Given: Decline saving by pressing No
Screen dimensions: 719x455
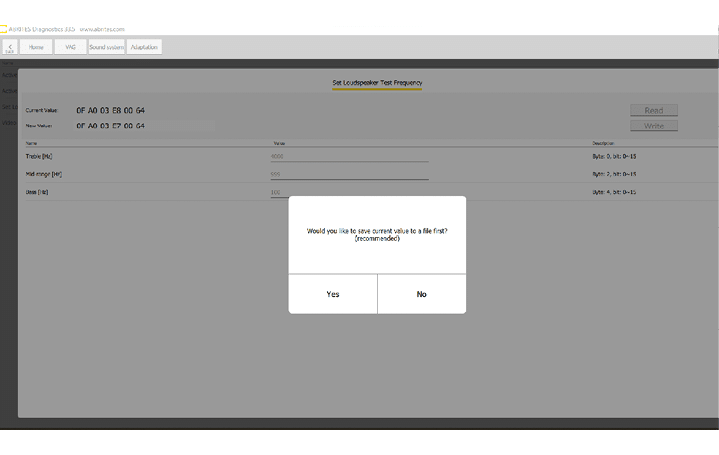Looking at the screenshot, I should (x=421, y=294).
